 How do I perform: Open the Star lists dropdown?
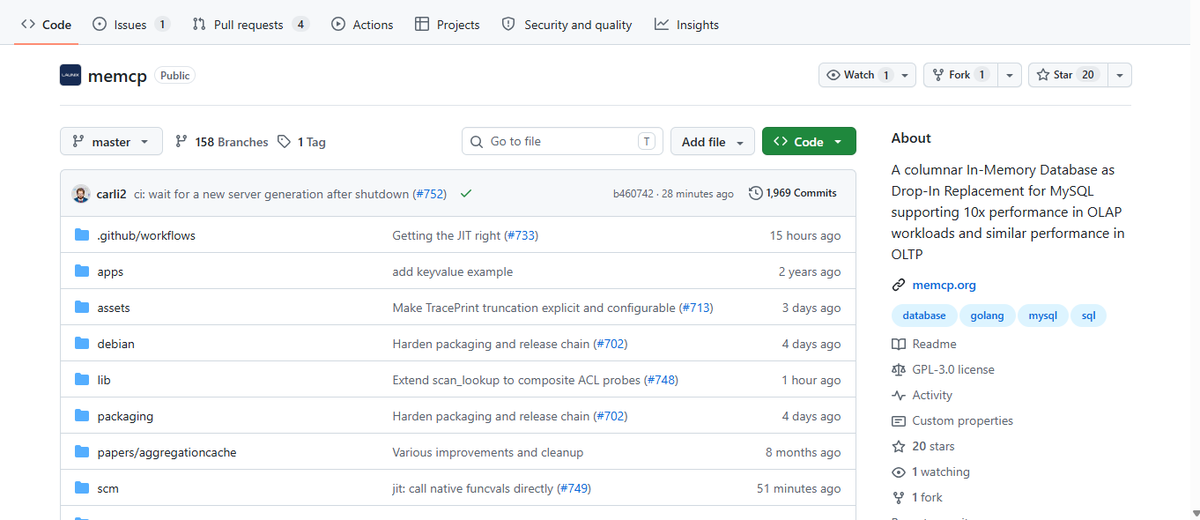pyautogui.click(x=1118, y=75)
